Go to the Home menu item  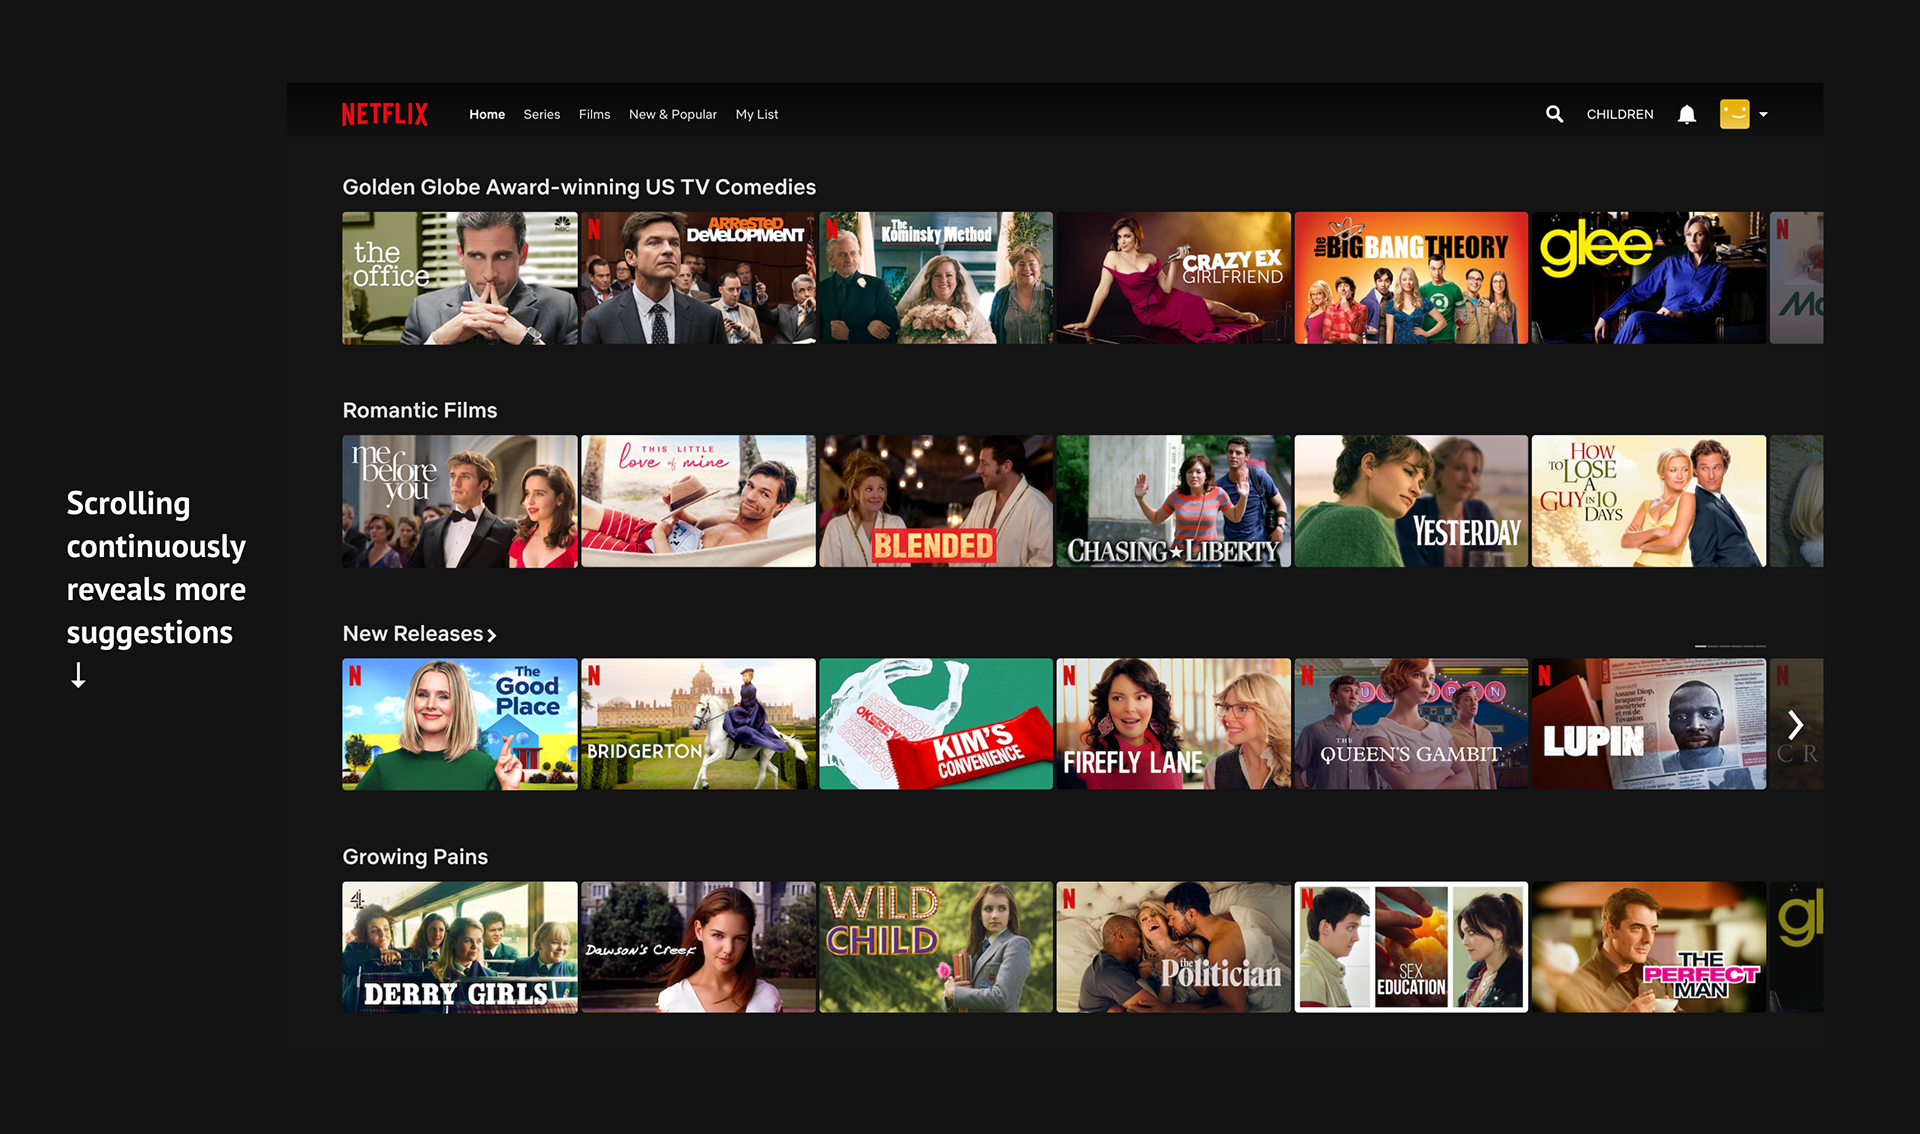487,114
